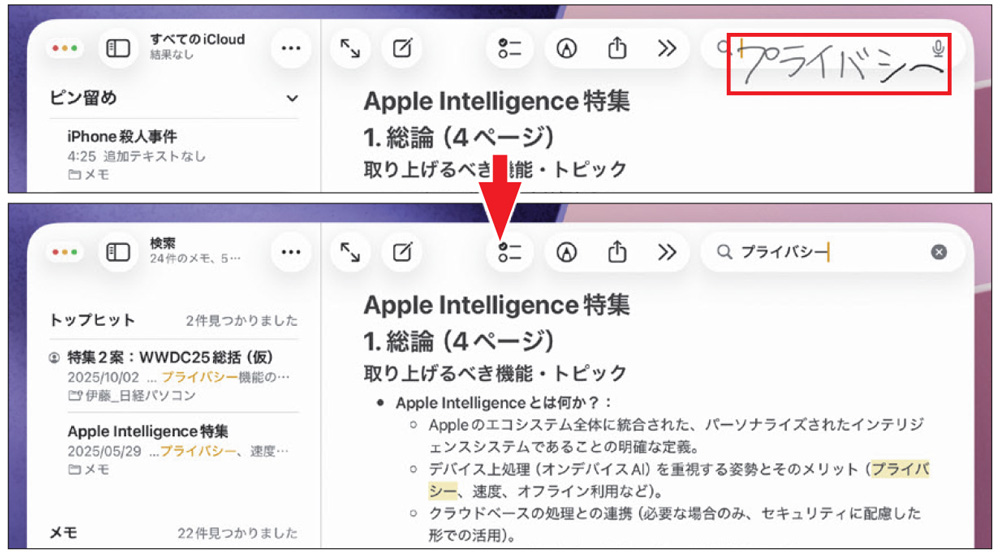Open search result Apple Intelligence特集 dated 2025/05/29
This screenshot has width=1000, height=556.
pos(174,450)
